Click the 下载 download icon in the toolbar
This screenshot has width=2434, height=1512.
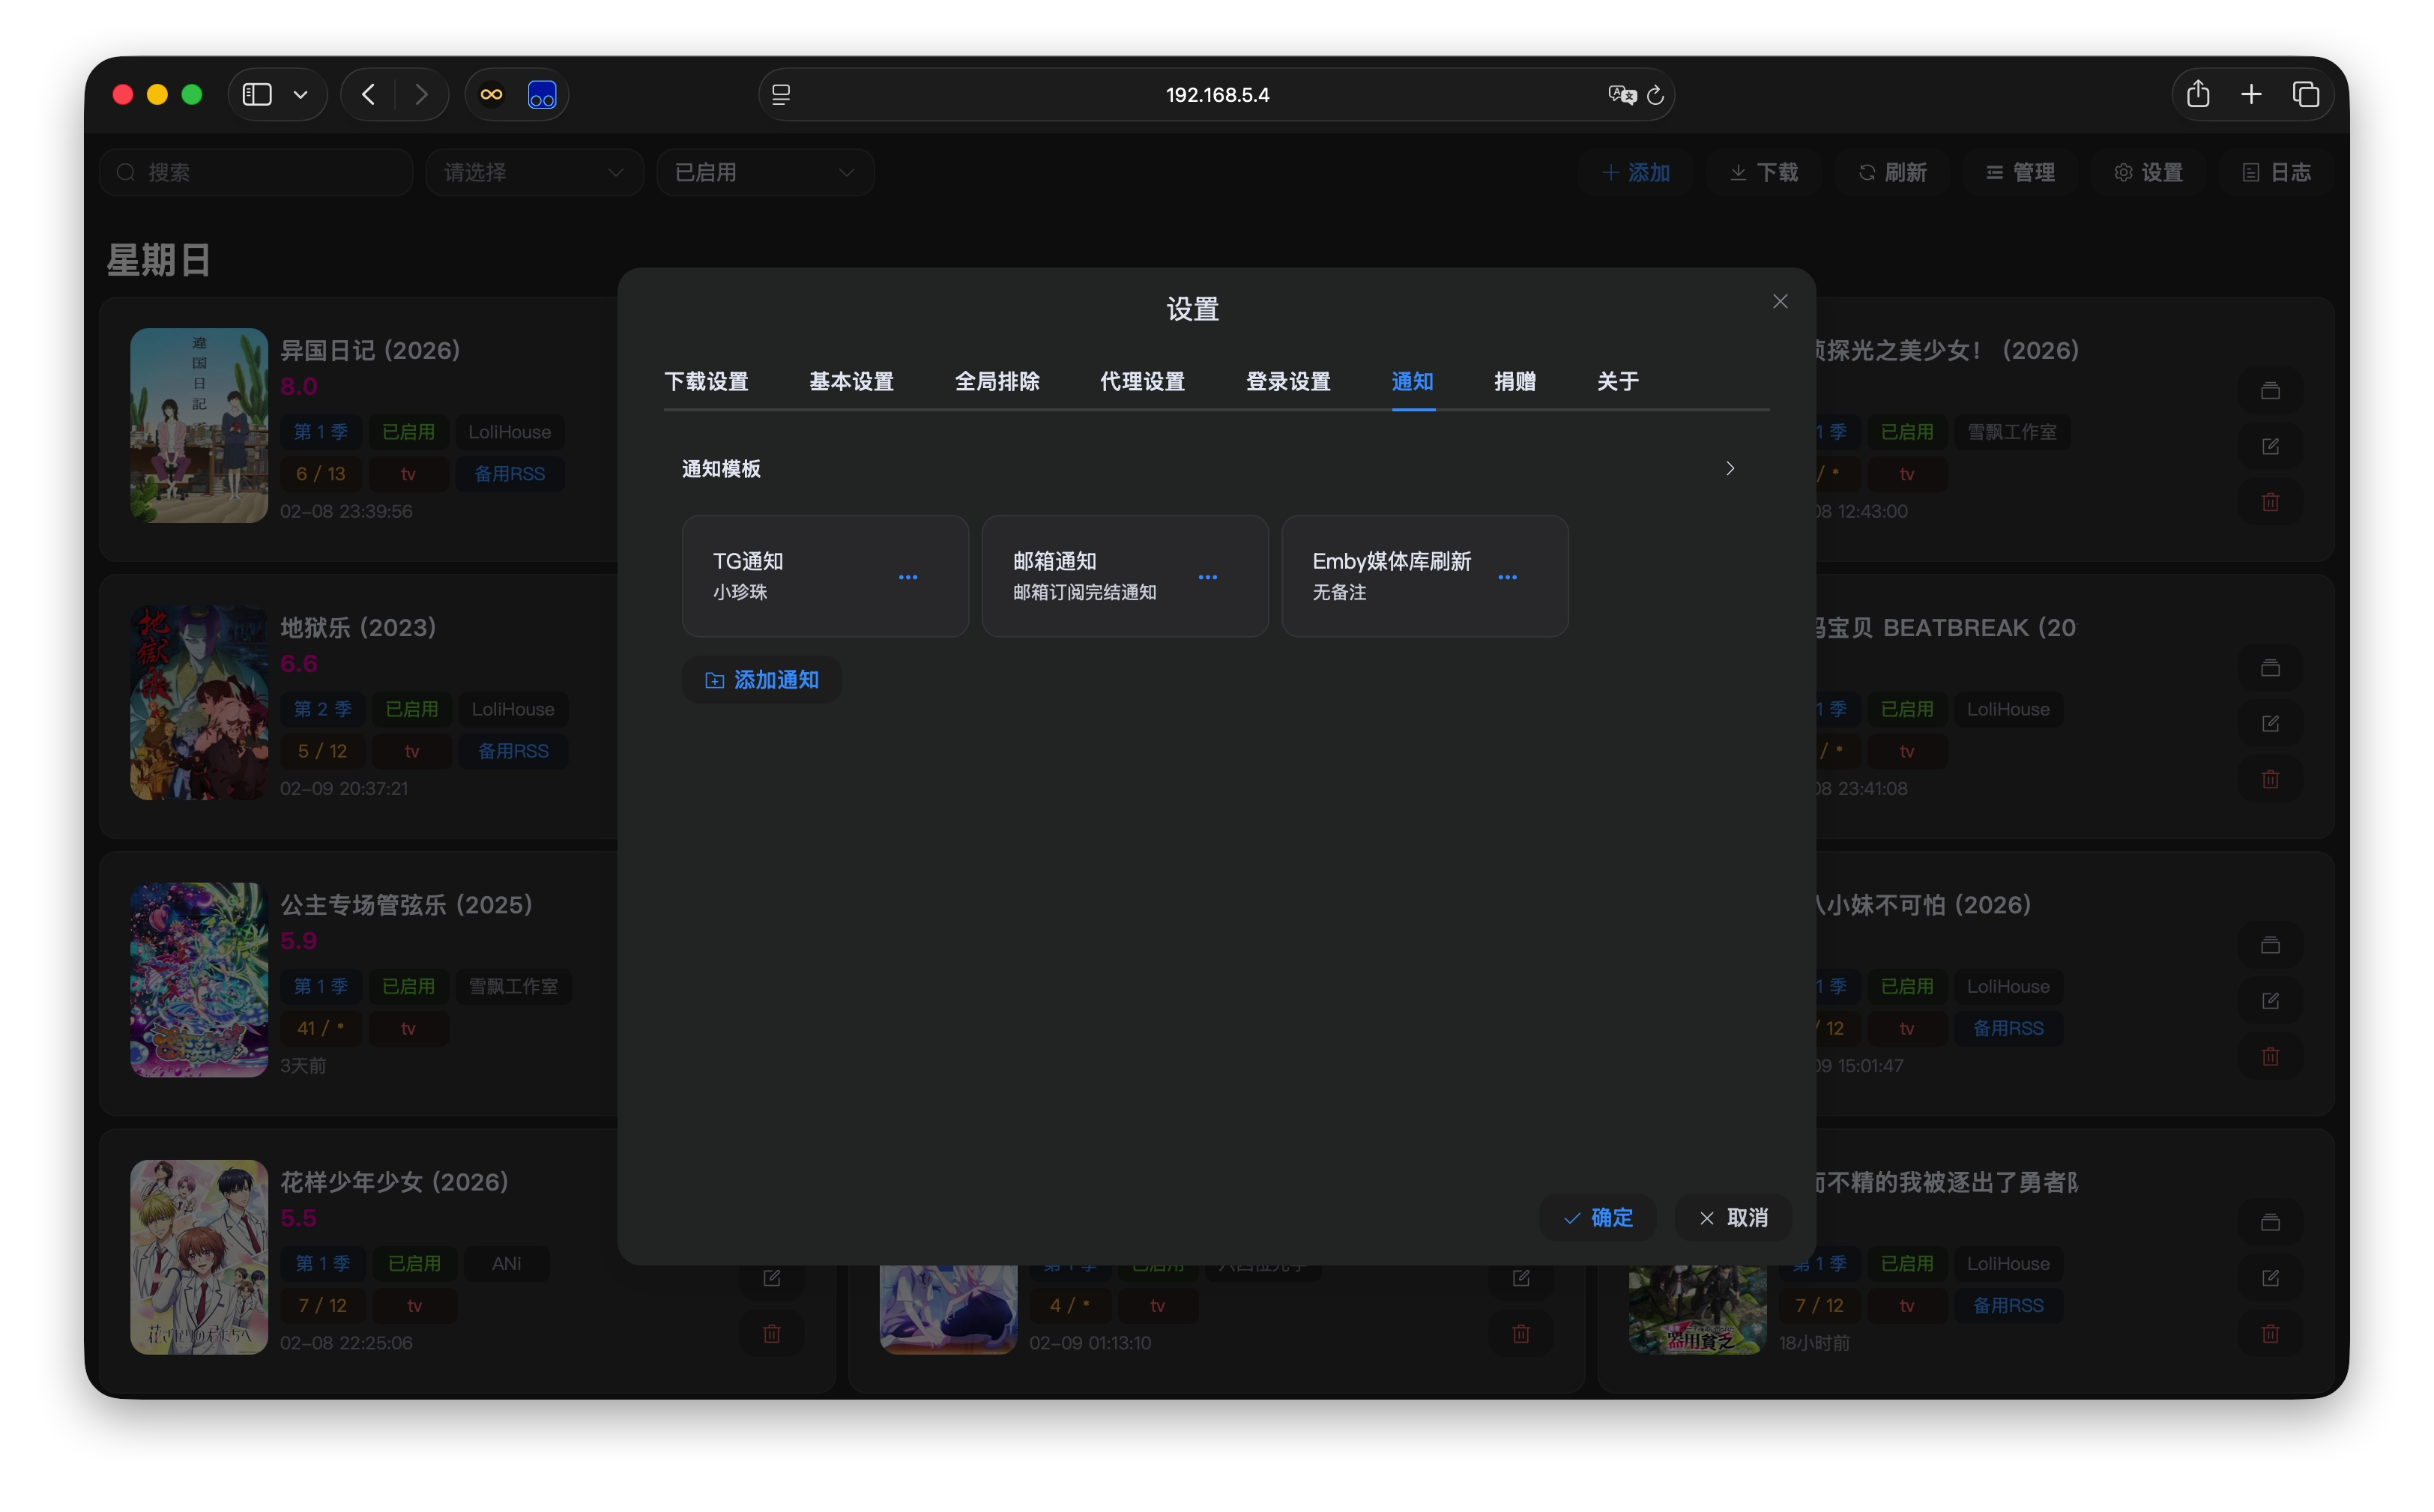point(1738,172)
